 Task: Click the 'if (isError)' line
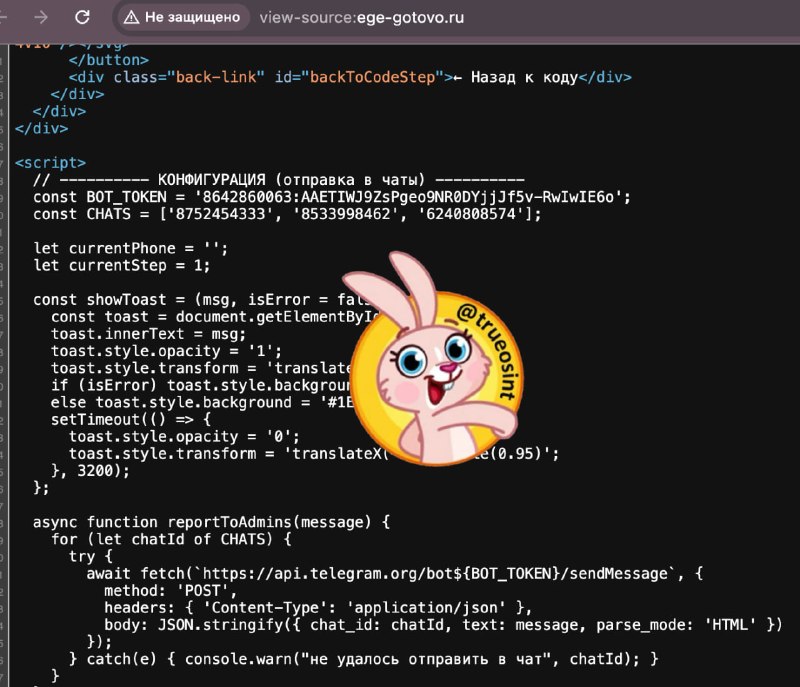click(202, 386)
